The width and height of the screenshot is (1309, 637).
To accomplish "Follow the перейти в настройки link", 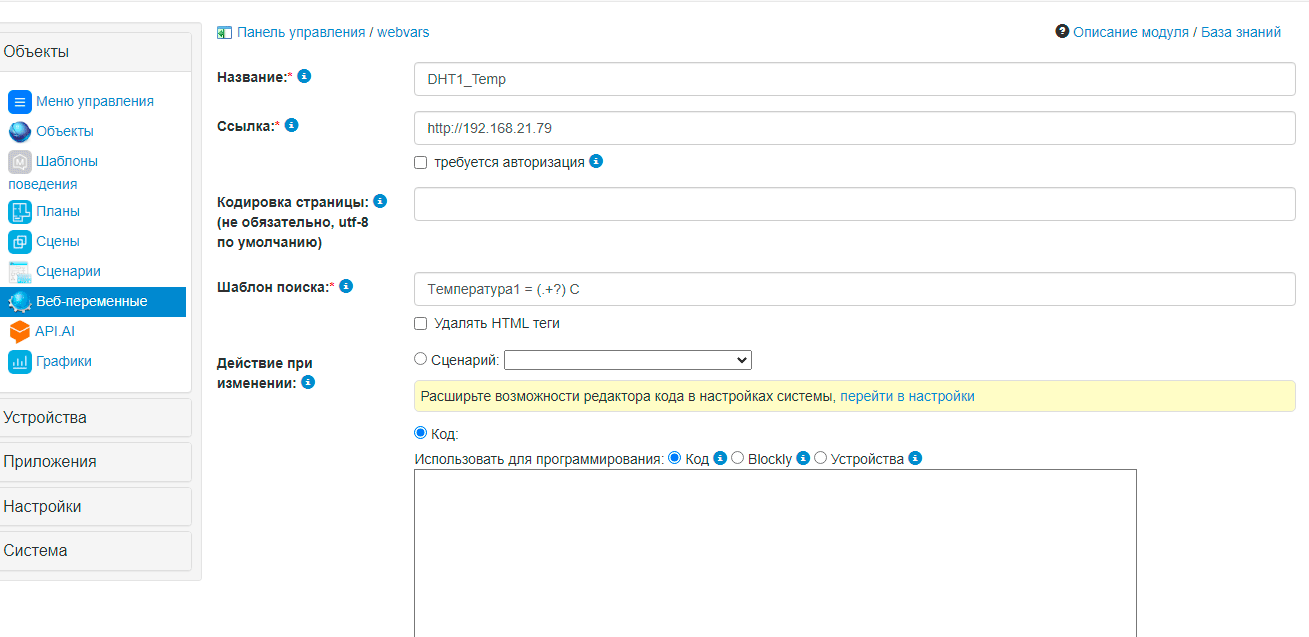I will pyautogui.click(x=907, y=396).
